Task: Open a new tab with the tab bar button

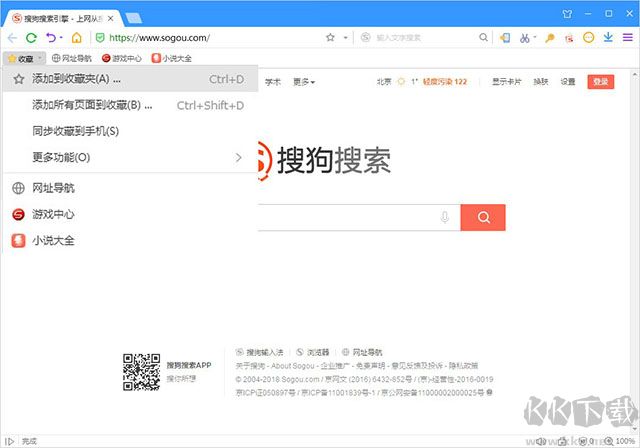Action: [134, 18]
